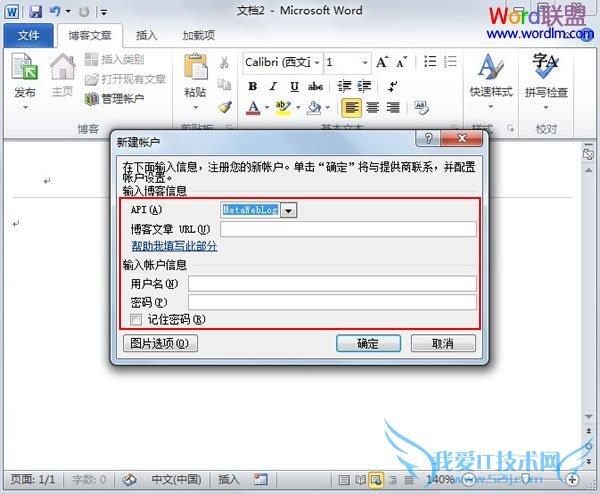The width and height of the screenshot is (600, 494).
Task: Open the font color dropdown arrow
Action: coord(267,108)
